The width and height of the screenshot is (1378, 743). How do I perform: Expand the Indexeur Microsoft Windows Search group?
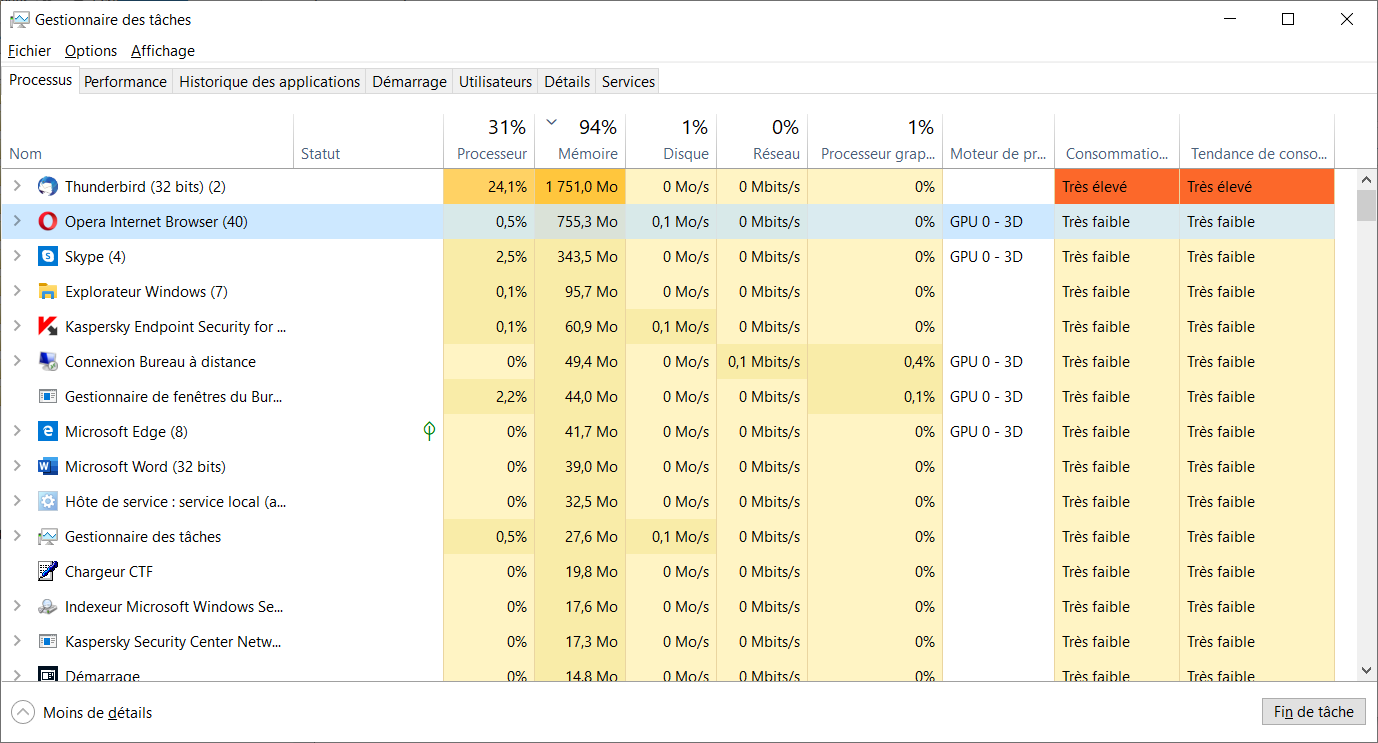[x=16, y=606]
